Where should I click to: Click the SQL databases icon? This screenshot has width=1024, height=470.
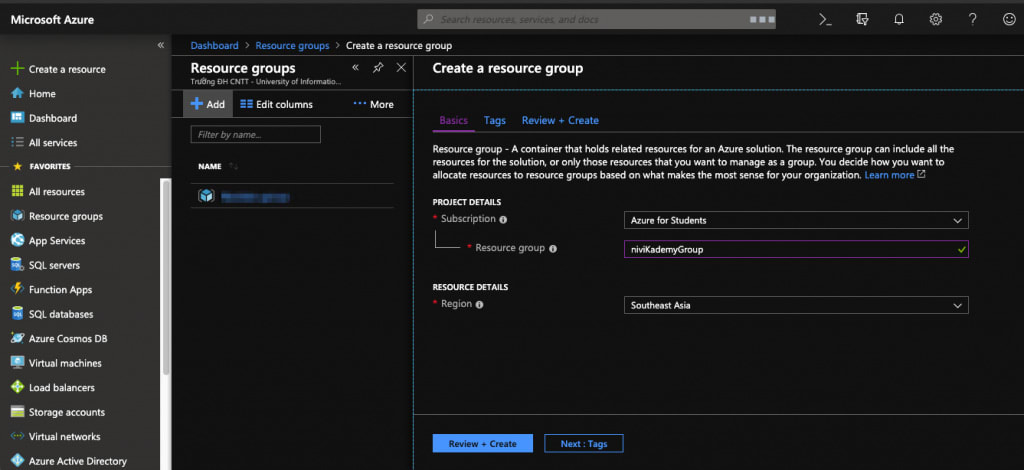click(18, 314)
